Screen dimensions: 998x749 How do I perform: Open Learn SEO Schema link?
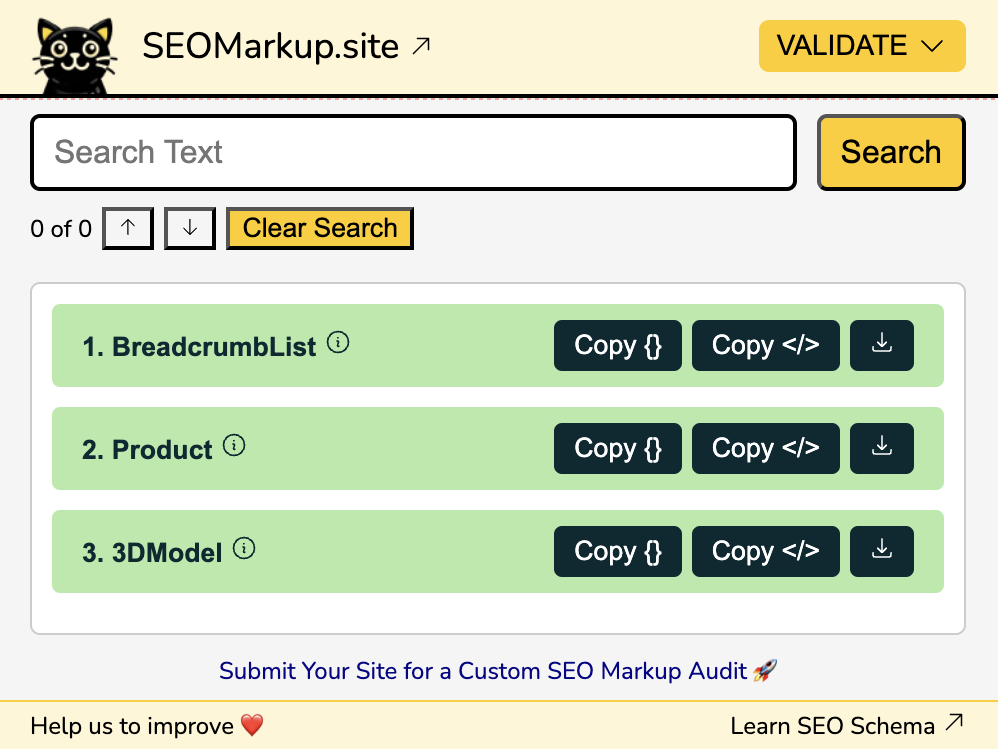coord(847,725)
